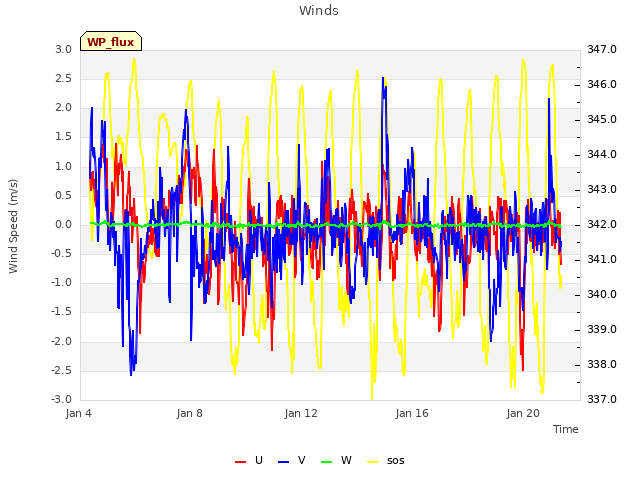Click the 1.0 left axis tick label
Viewport: 640px width, 480px height.
tap(64, 166)
